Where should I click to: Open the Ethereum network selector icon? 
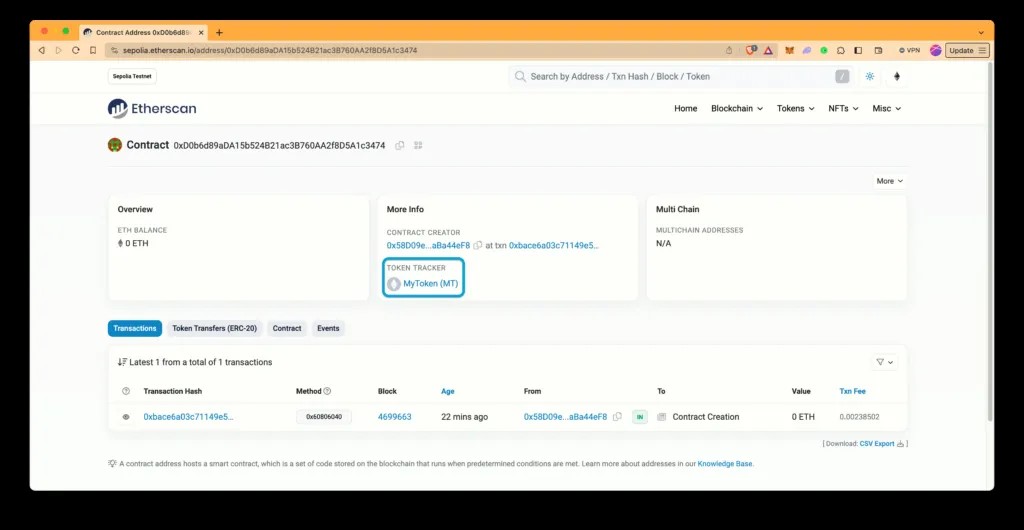[x=897, y=76]
